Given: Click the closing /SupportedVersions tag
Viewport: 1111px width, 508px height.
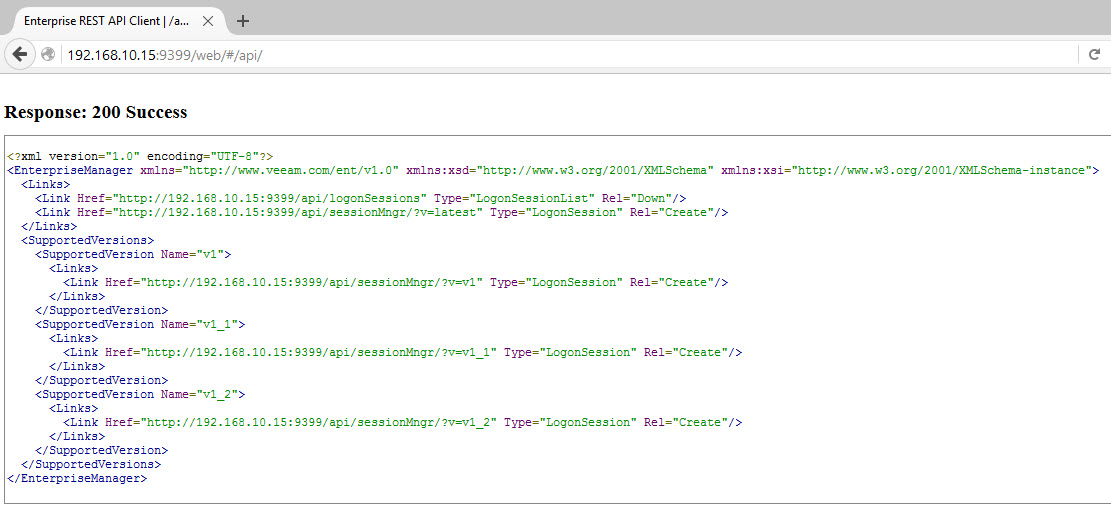Looking at the screenshot, I should click(91, 464).
